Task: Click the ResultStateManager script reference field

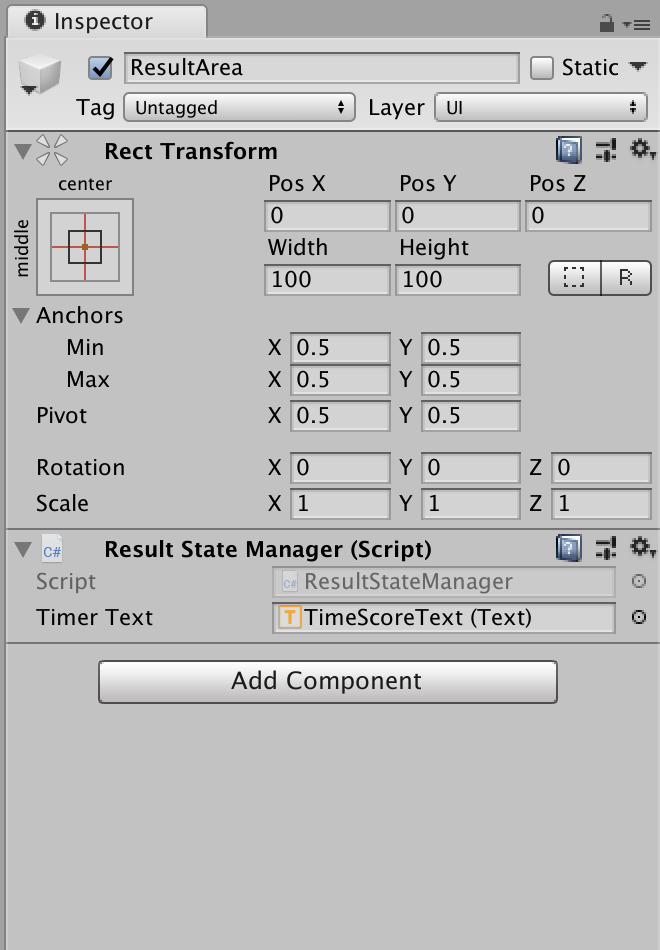Action: click(x=444, y=582)
